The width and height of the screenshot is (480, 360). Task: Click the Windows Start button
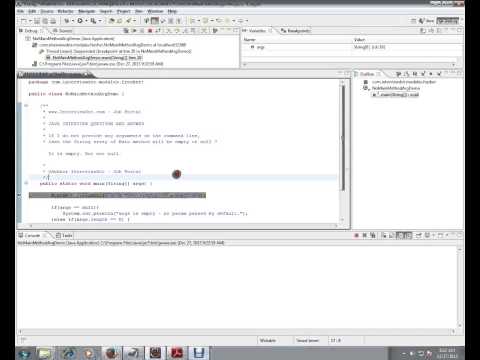pyautogui.click(x=24, y=353)
